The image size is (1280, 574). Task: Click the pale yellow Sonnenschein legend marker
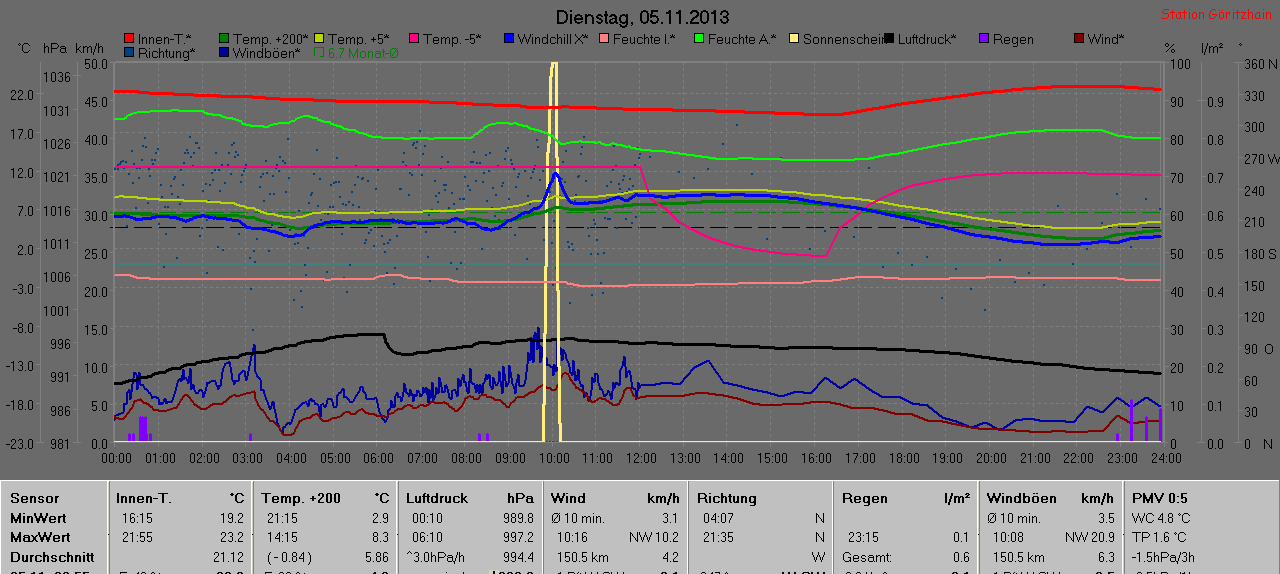[x=794, y=39]
